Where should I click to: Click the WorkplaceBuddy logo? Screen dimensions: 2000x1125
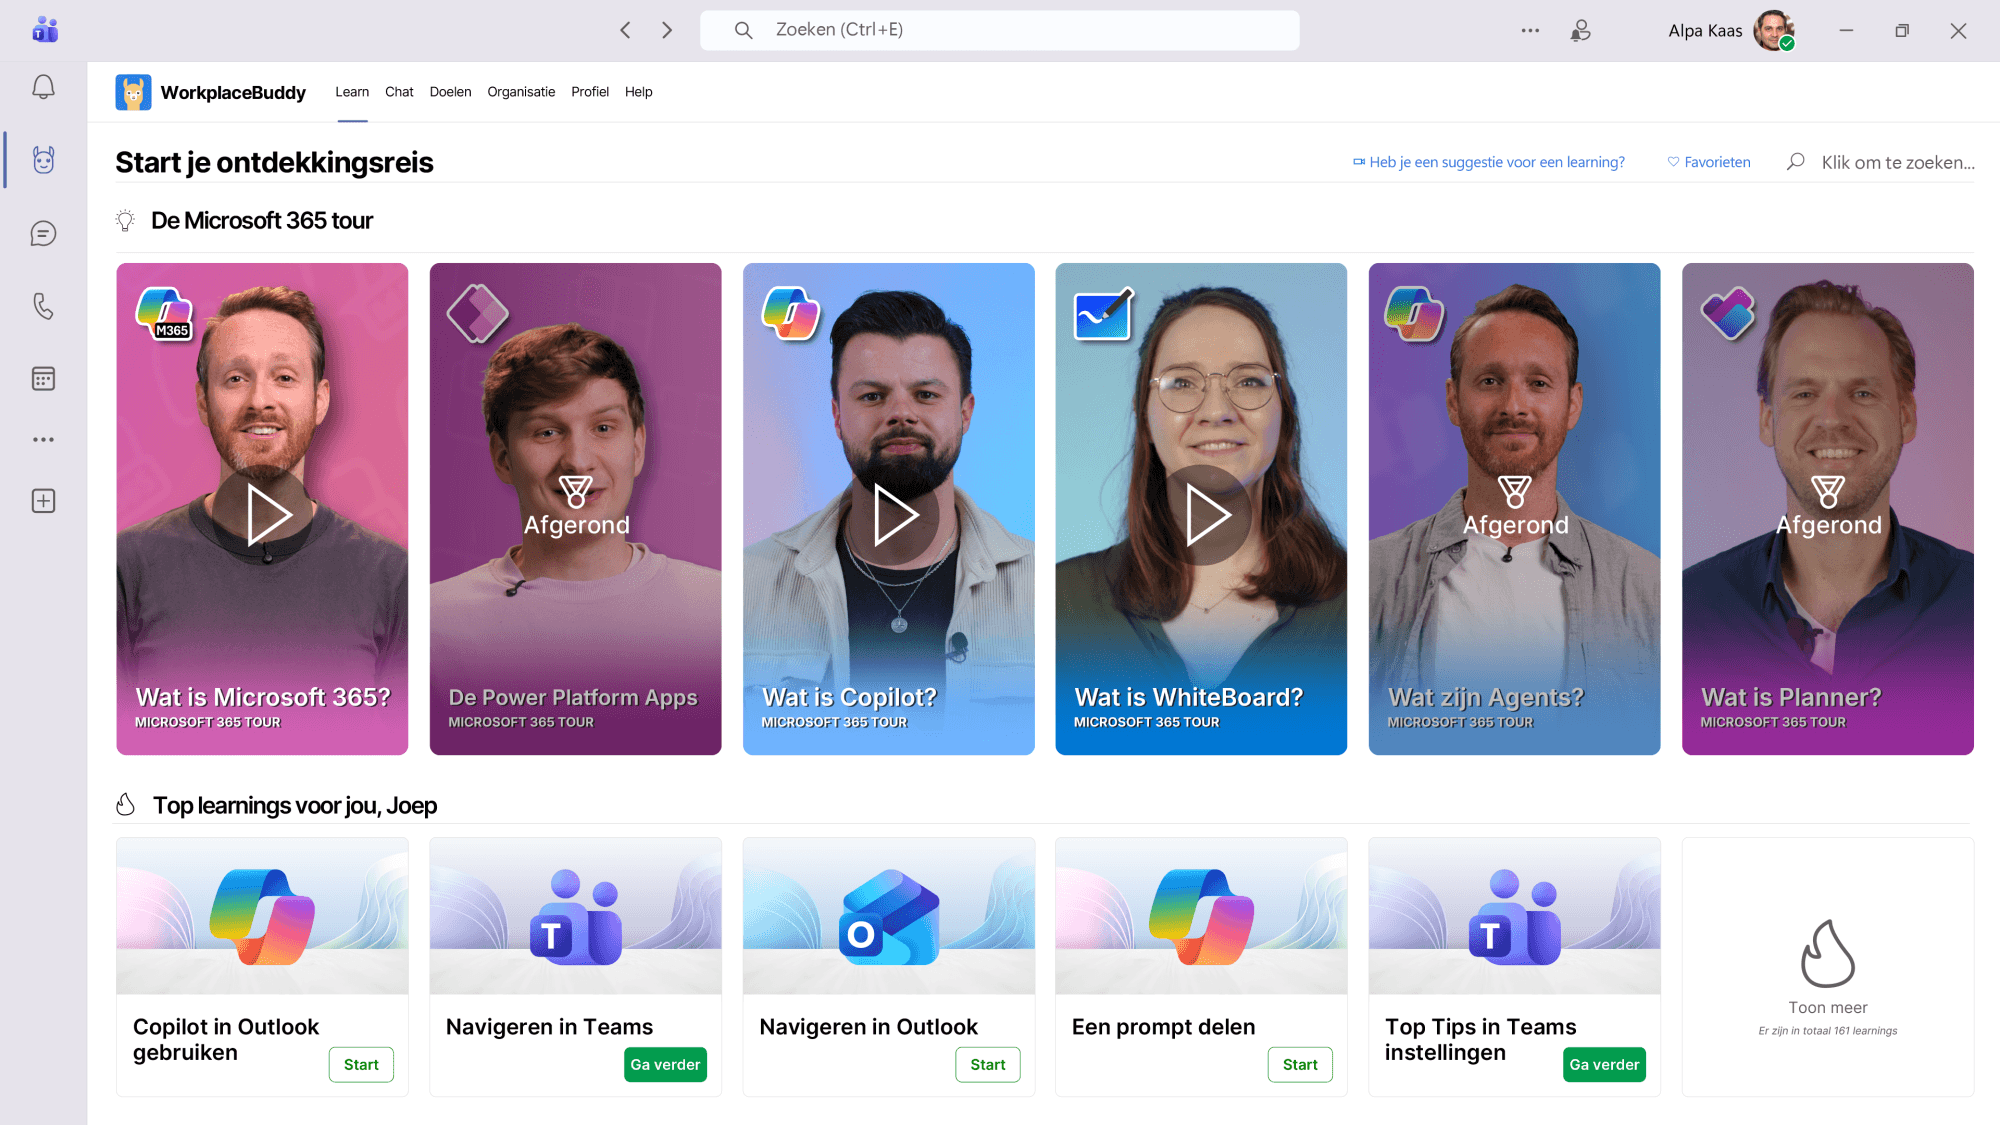point(133,92)
